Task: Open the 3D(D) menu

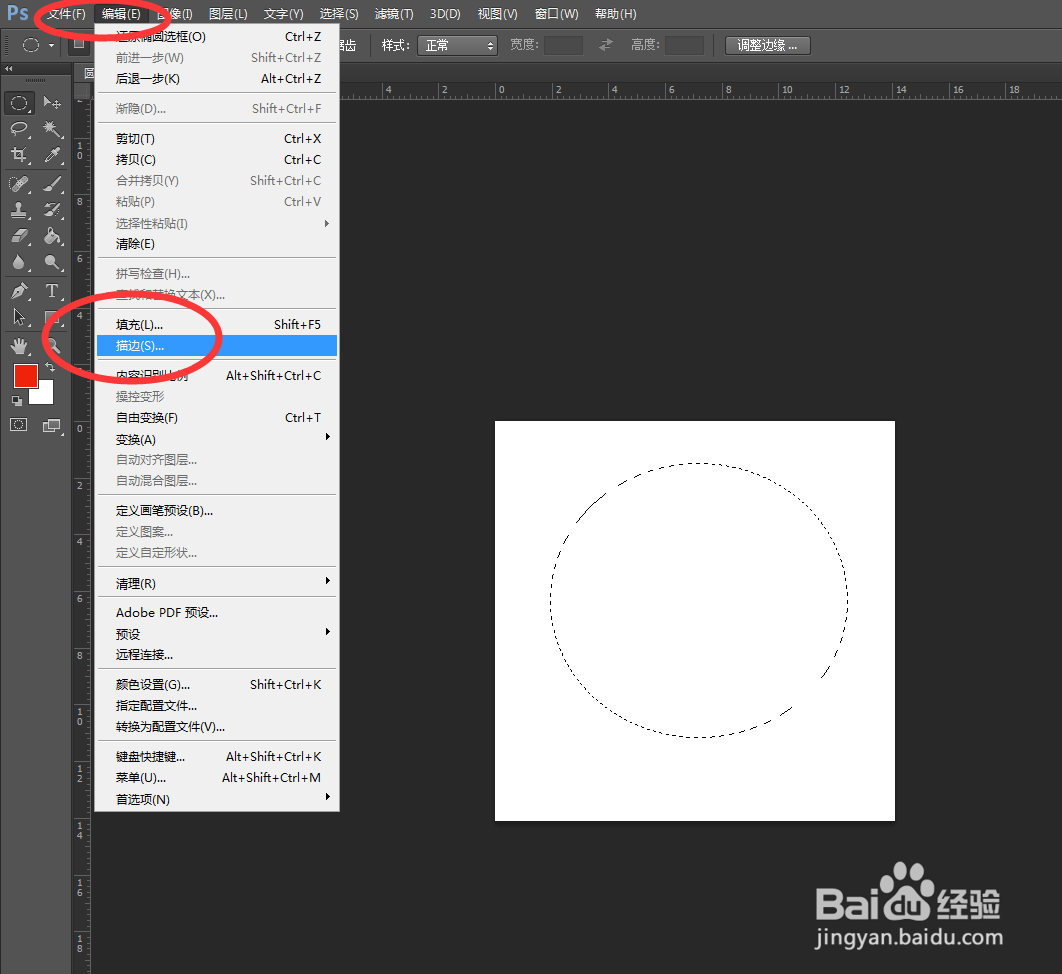Action: pos(445,14)
